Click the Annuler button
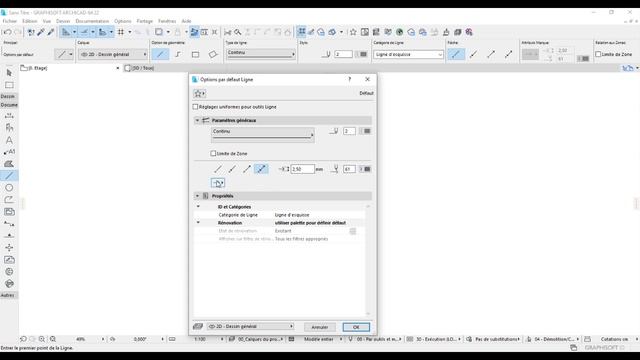 (x=320, y=327)
